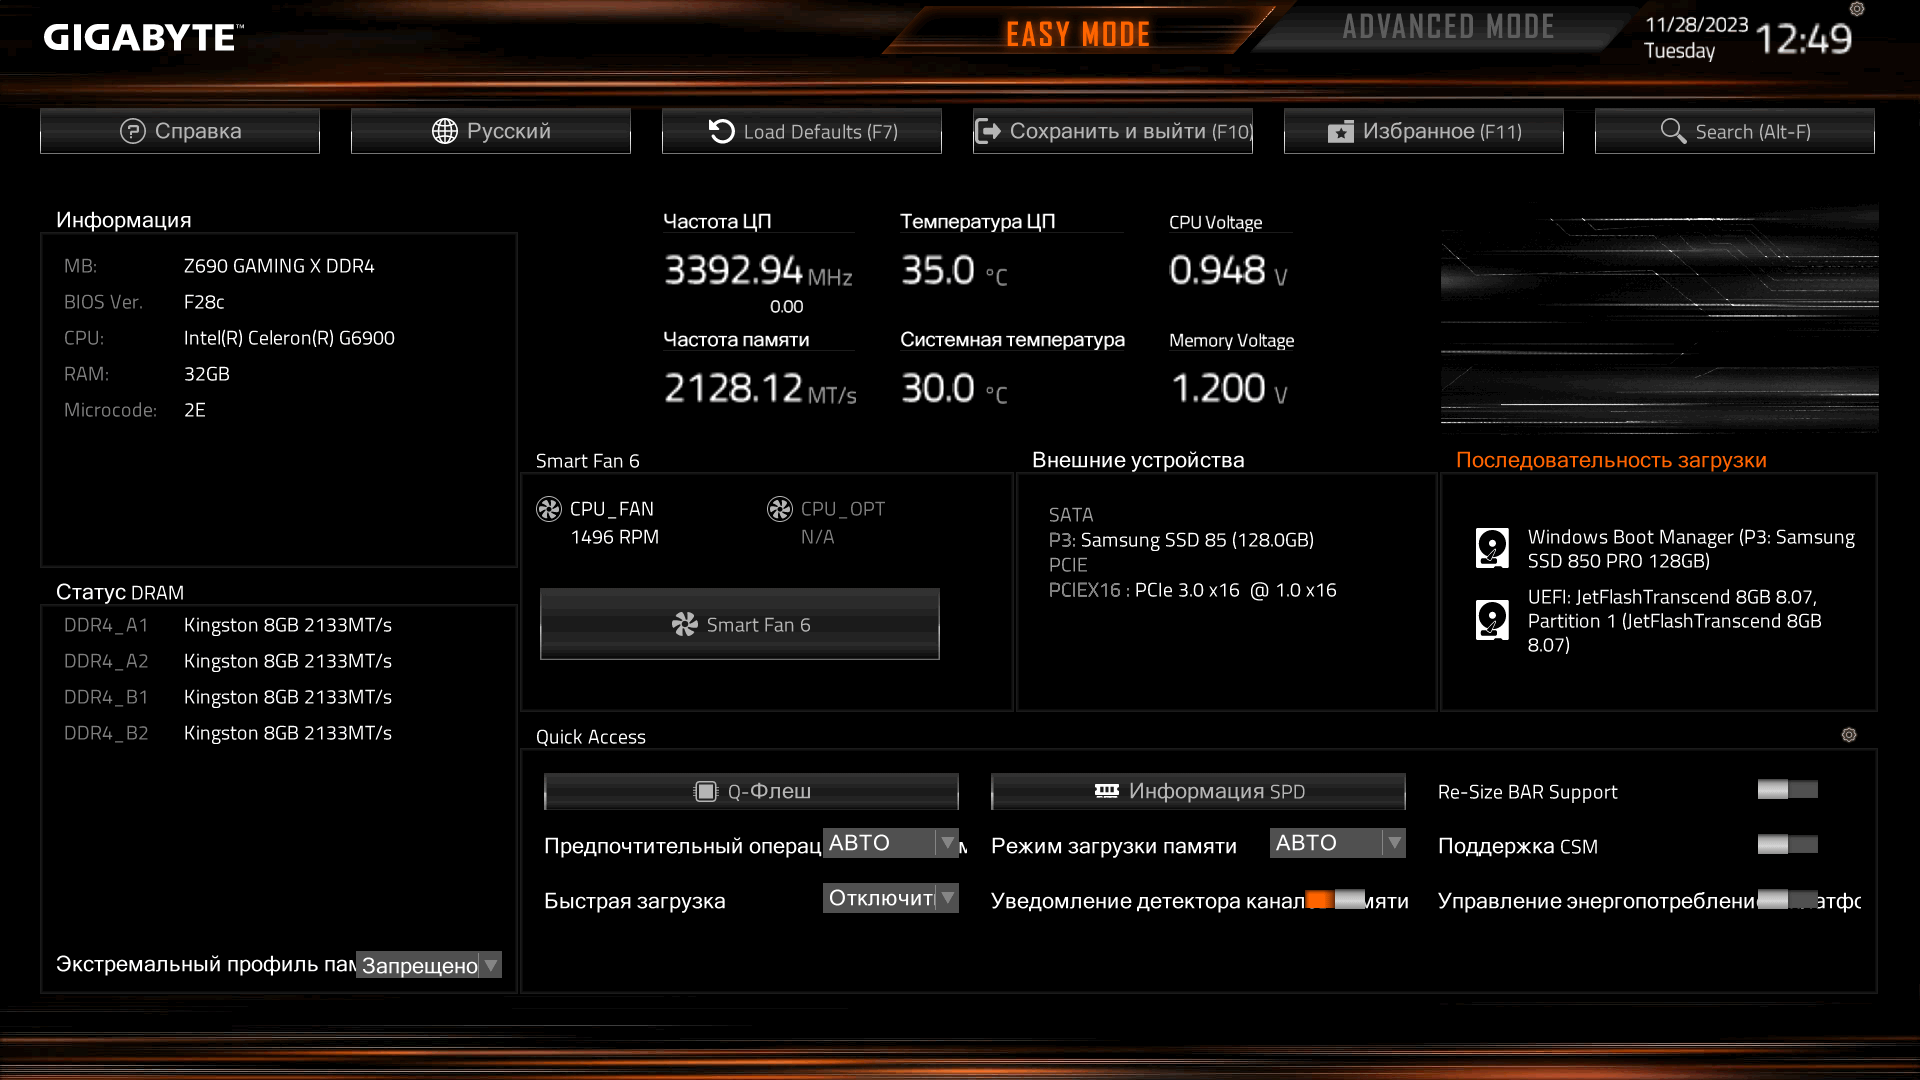
Task: Click the Windows Boot Manager disk icon
Action: point(1492,548)
